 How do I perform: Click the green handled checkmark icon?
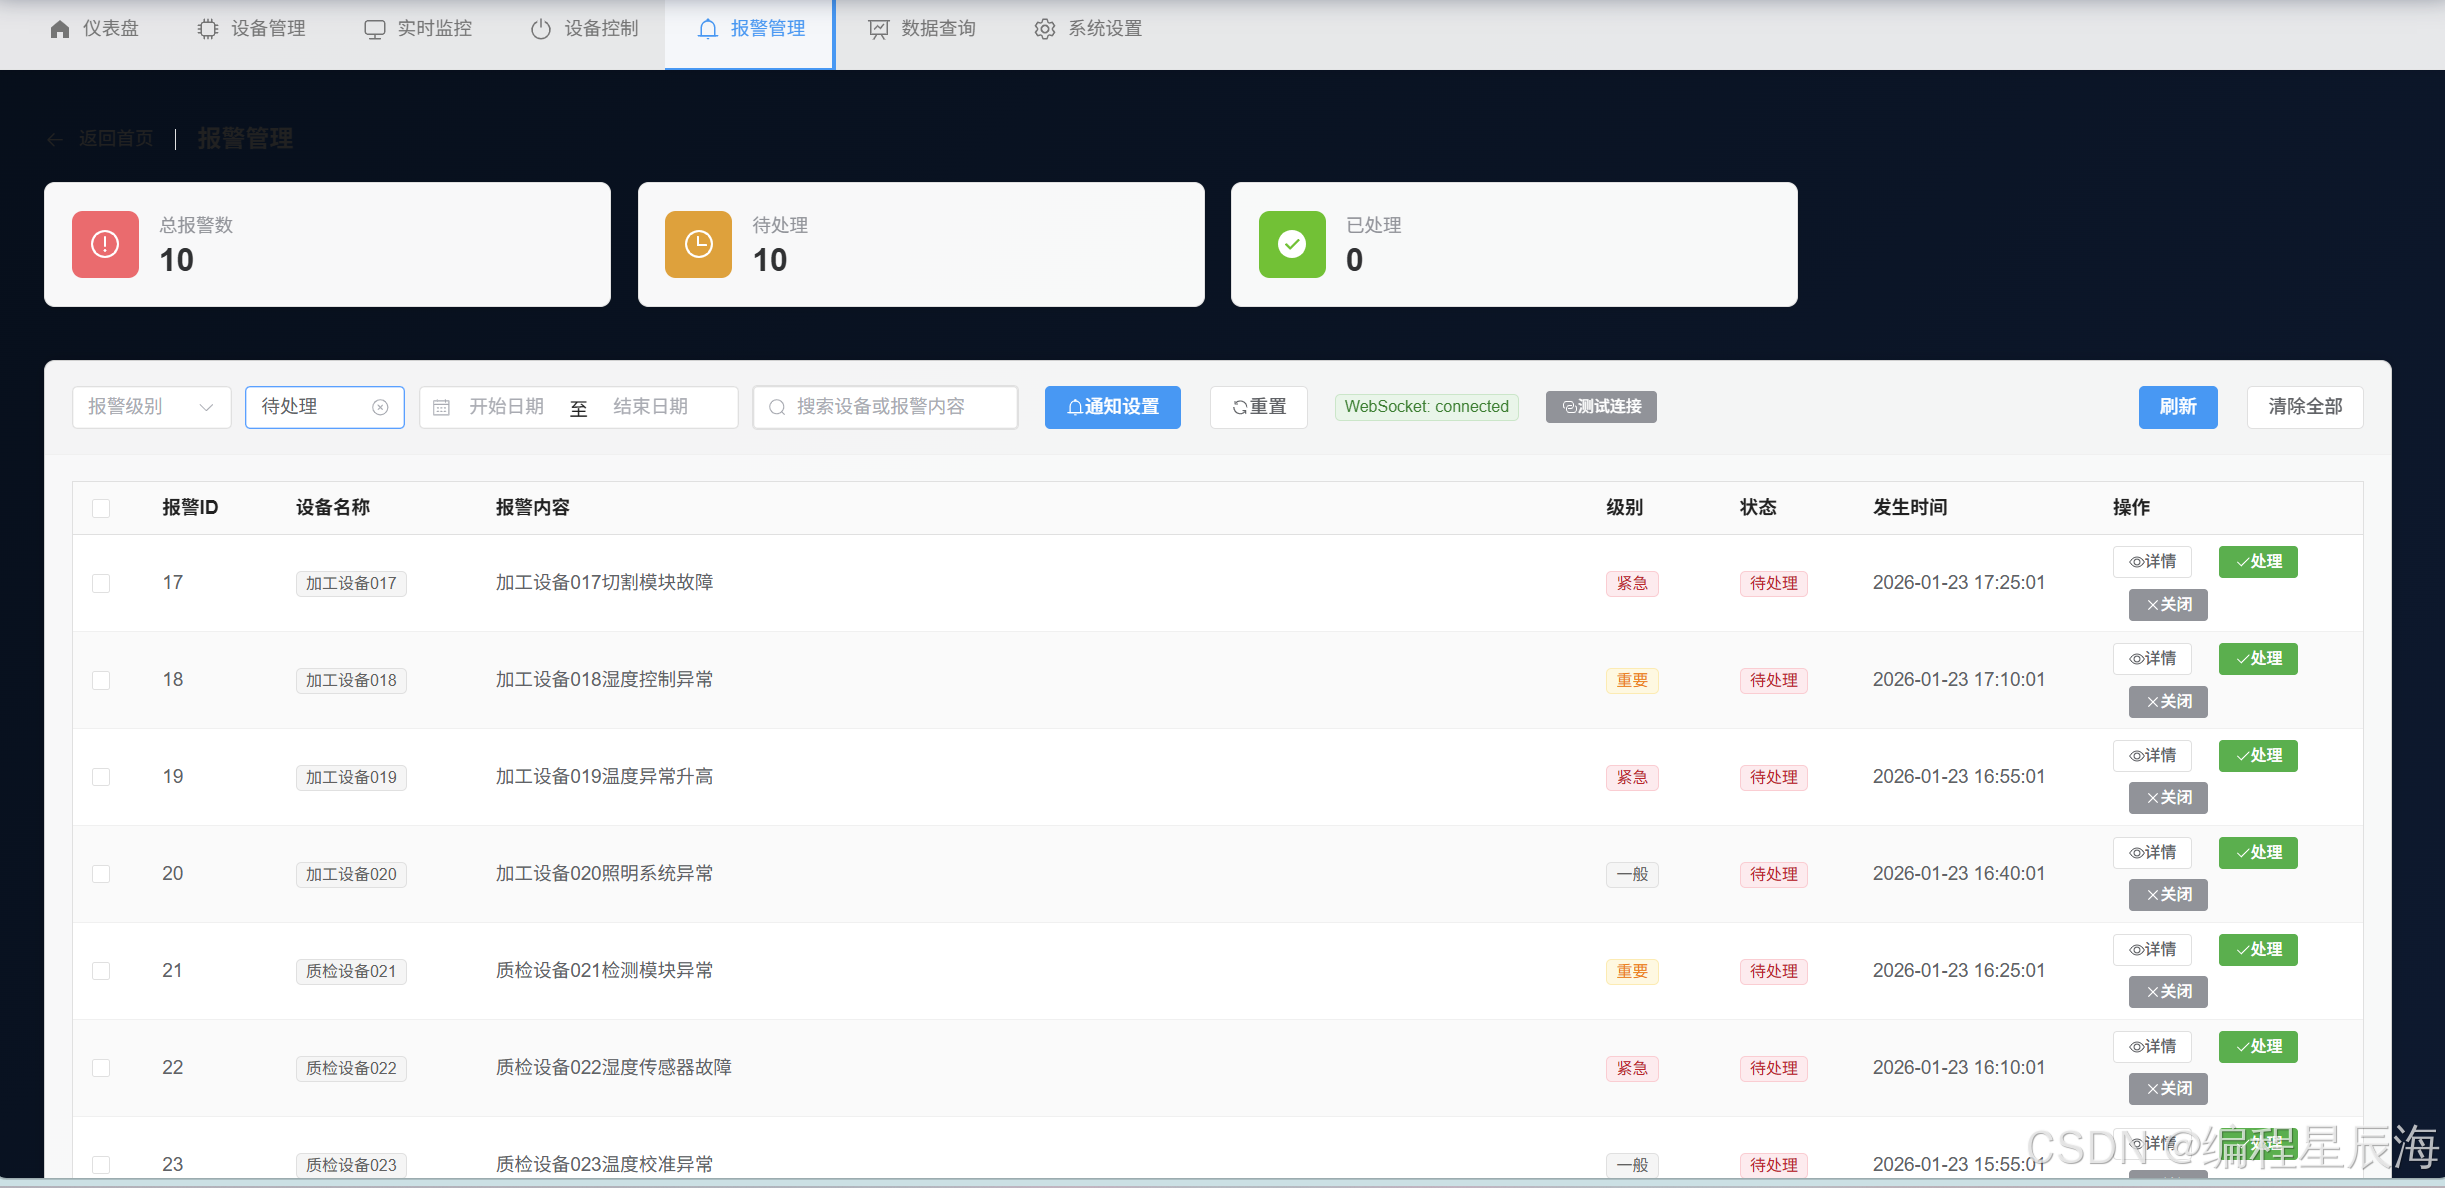click(1291, 244)
